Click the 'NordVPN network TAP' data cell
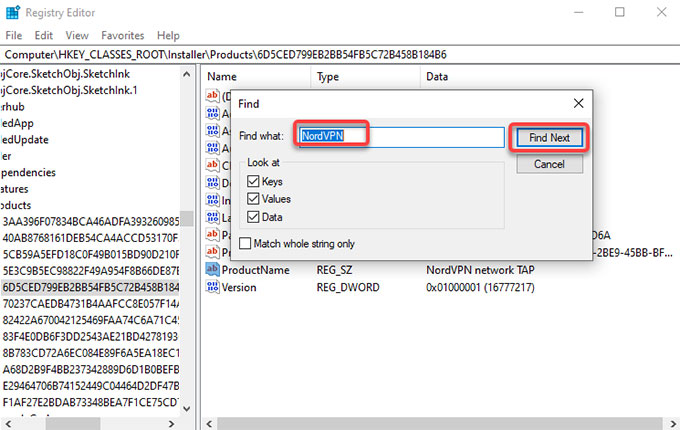Screen dimensions: 680x430 click(480, 270)
